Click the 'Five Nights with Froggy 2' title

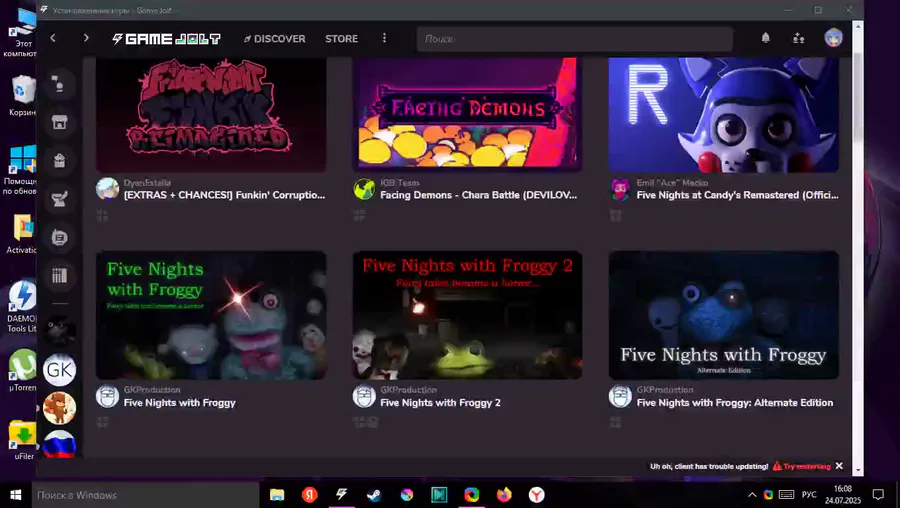(x=440, y=403)
